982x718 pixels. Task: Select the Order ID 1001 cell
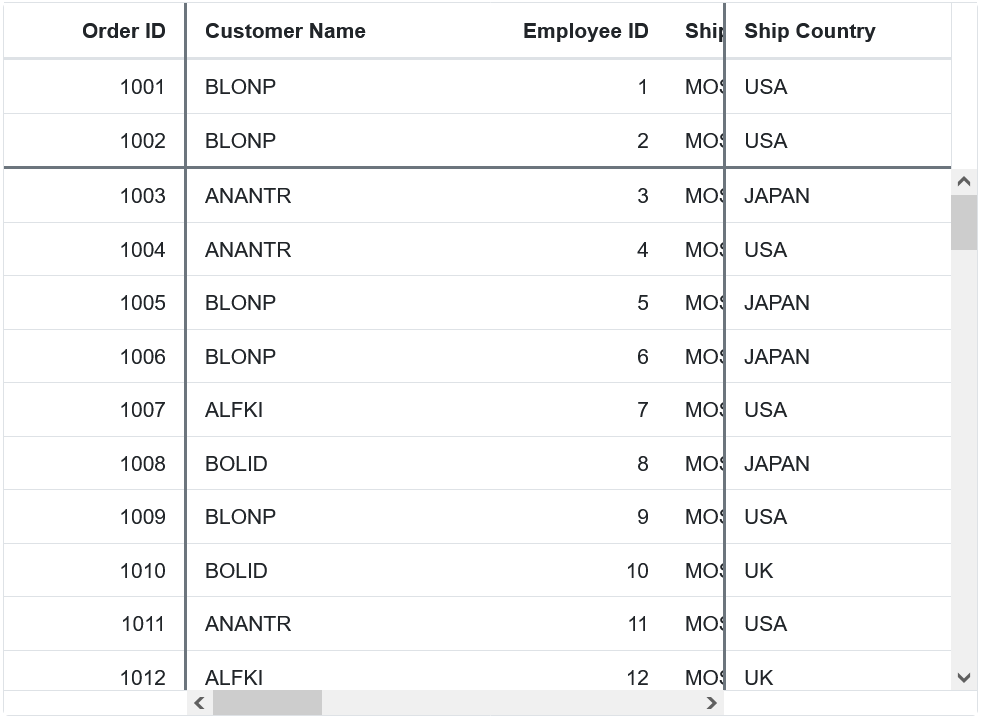point(142,87)
